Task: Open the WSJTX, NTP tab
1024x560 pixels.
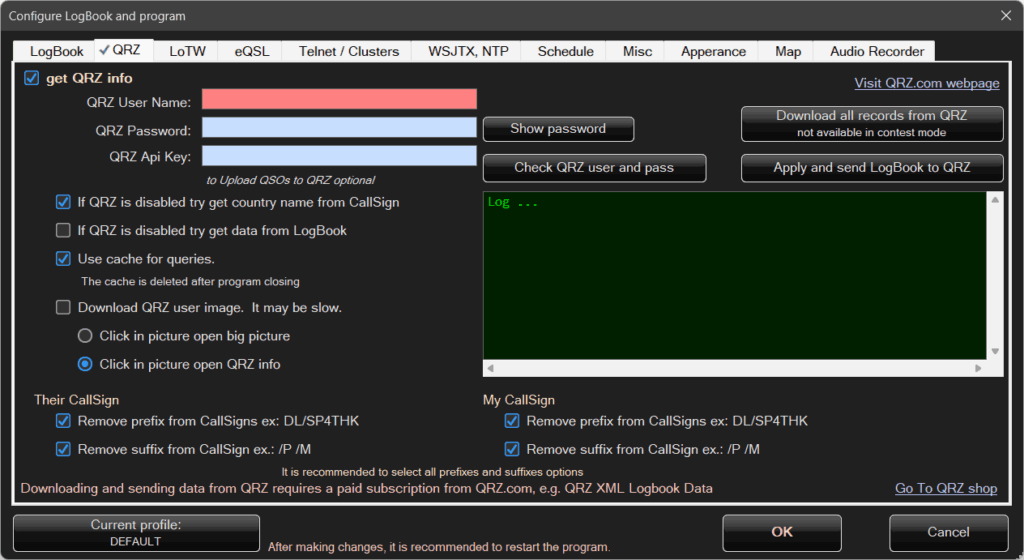Action: tap(468, 51)
